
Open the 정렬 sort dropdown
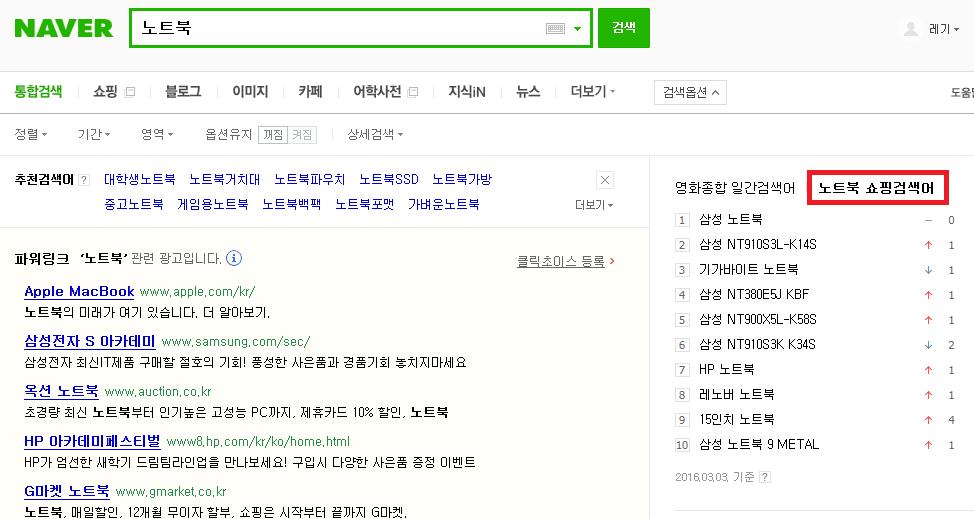point(30,134)
